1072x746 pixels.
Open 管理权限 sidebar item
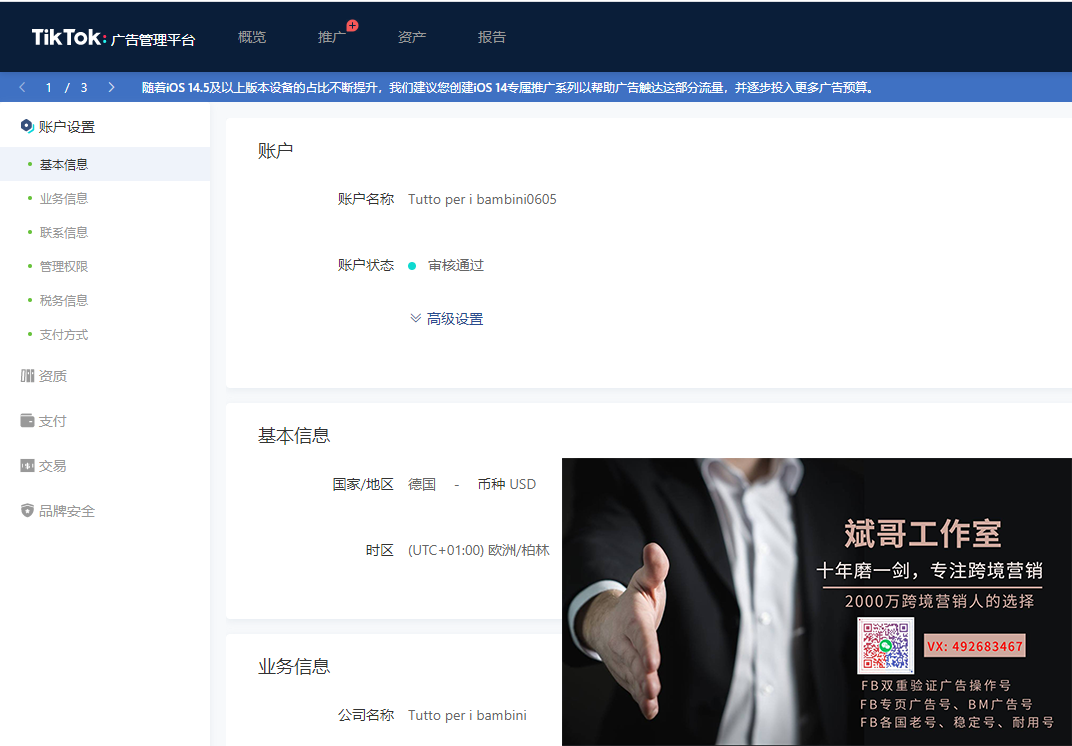tap(64, 267)
